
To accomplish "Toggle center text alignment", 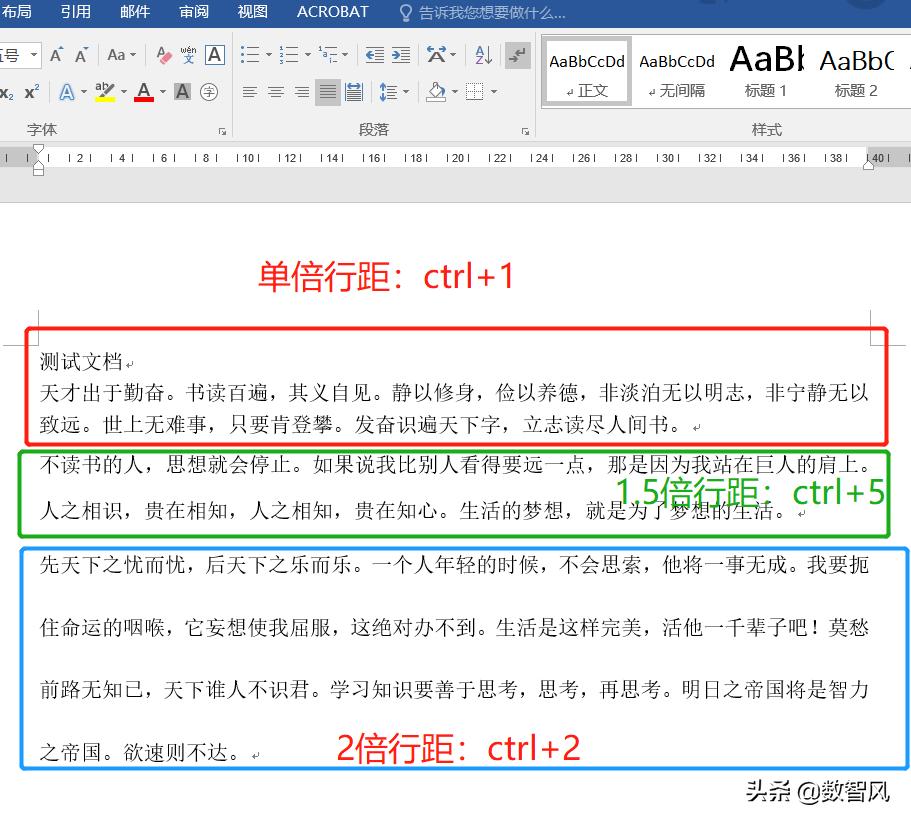I will [x=274, y=91].
